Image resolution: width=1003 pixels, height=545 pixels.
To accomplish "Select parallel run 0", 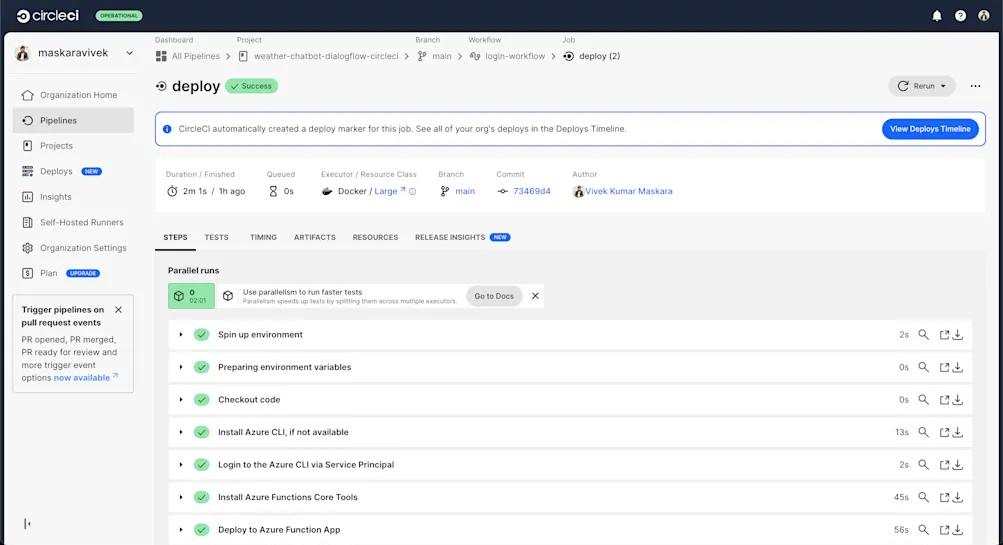I will 191,296.
